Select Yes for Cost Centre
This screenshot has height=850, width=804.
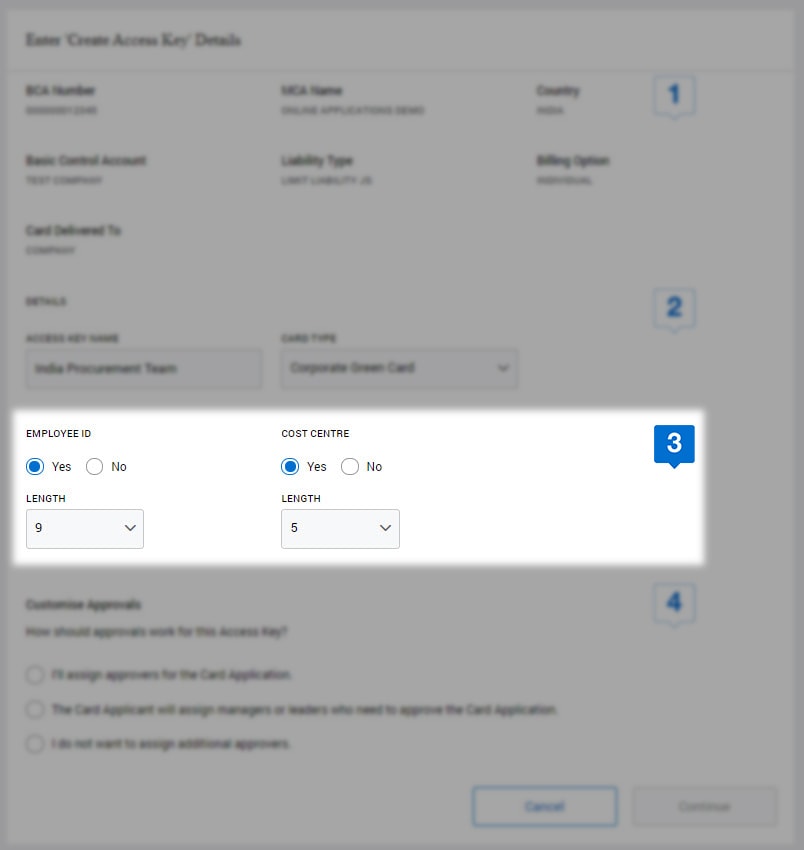(x=291, y=466)
